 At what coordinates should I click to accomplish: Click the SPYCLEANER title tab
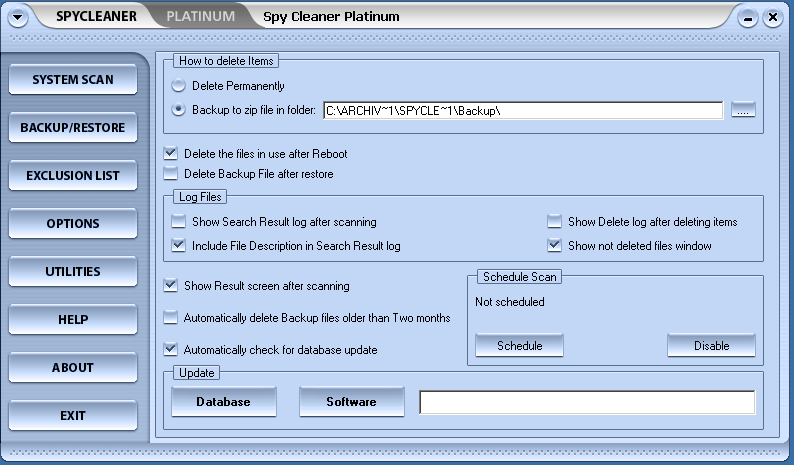[x=96, y=16]
